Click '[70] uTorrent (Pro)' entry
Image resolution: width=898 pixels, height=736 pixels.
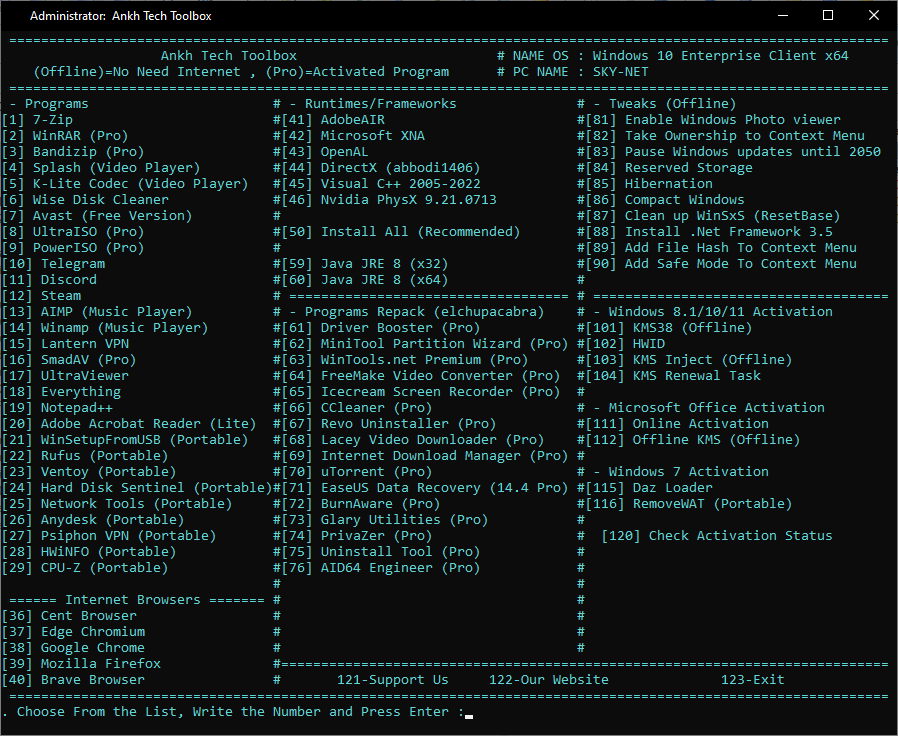(357, 473)
